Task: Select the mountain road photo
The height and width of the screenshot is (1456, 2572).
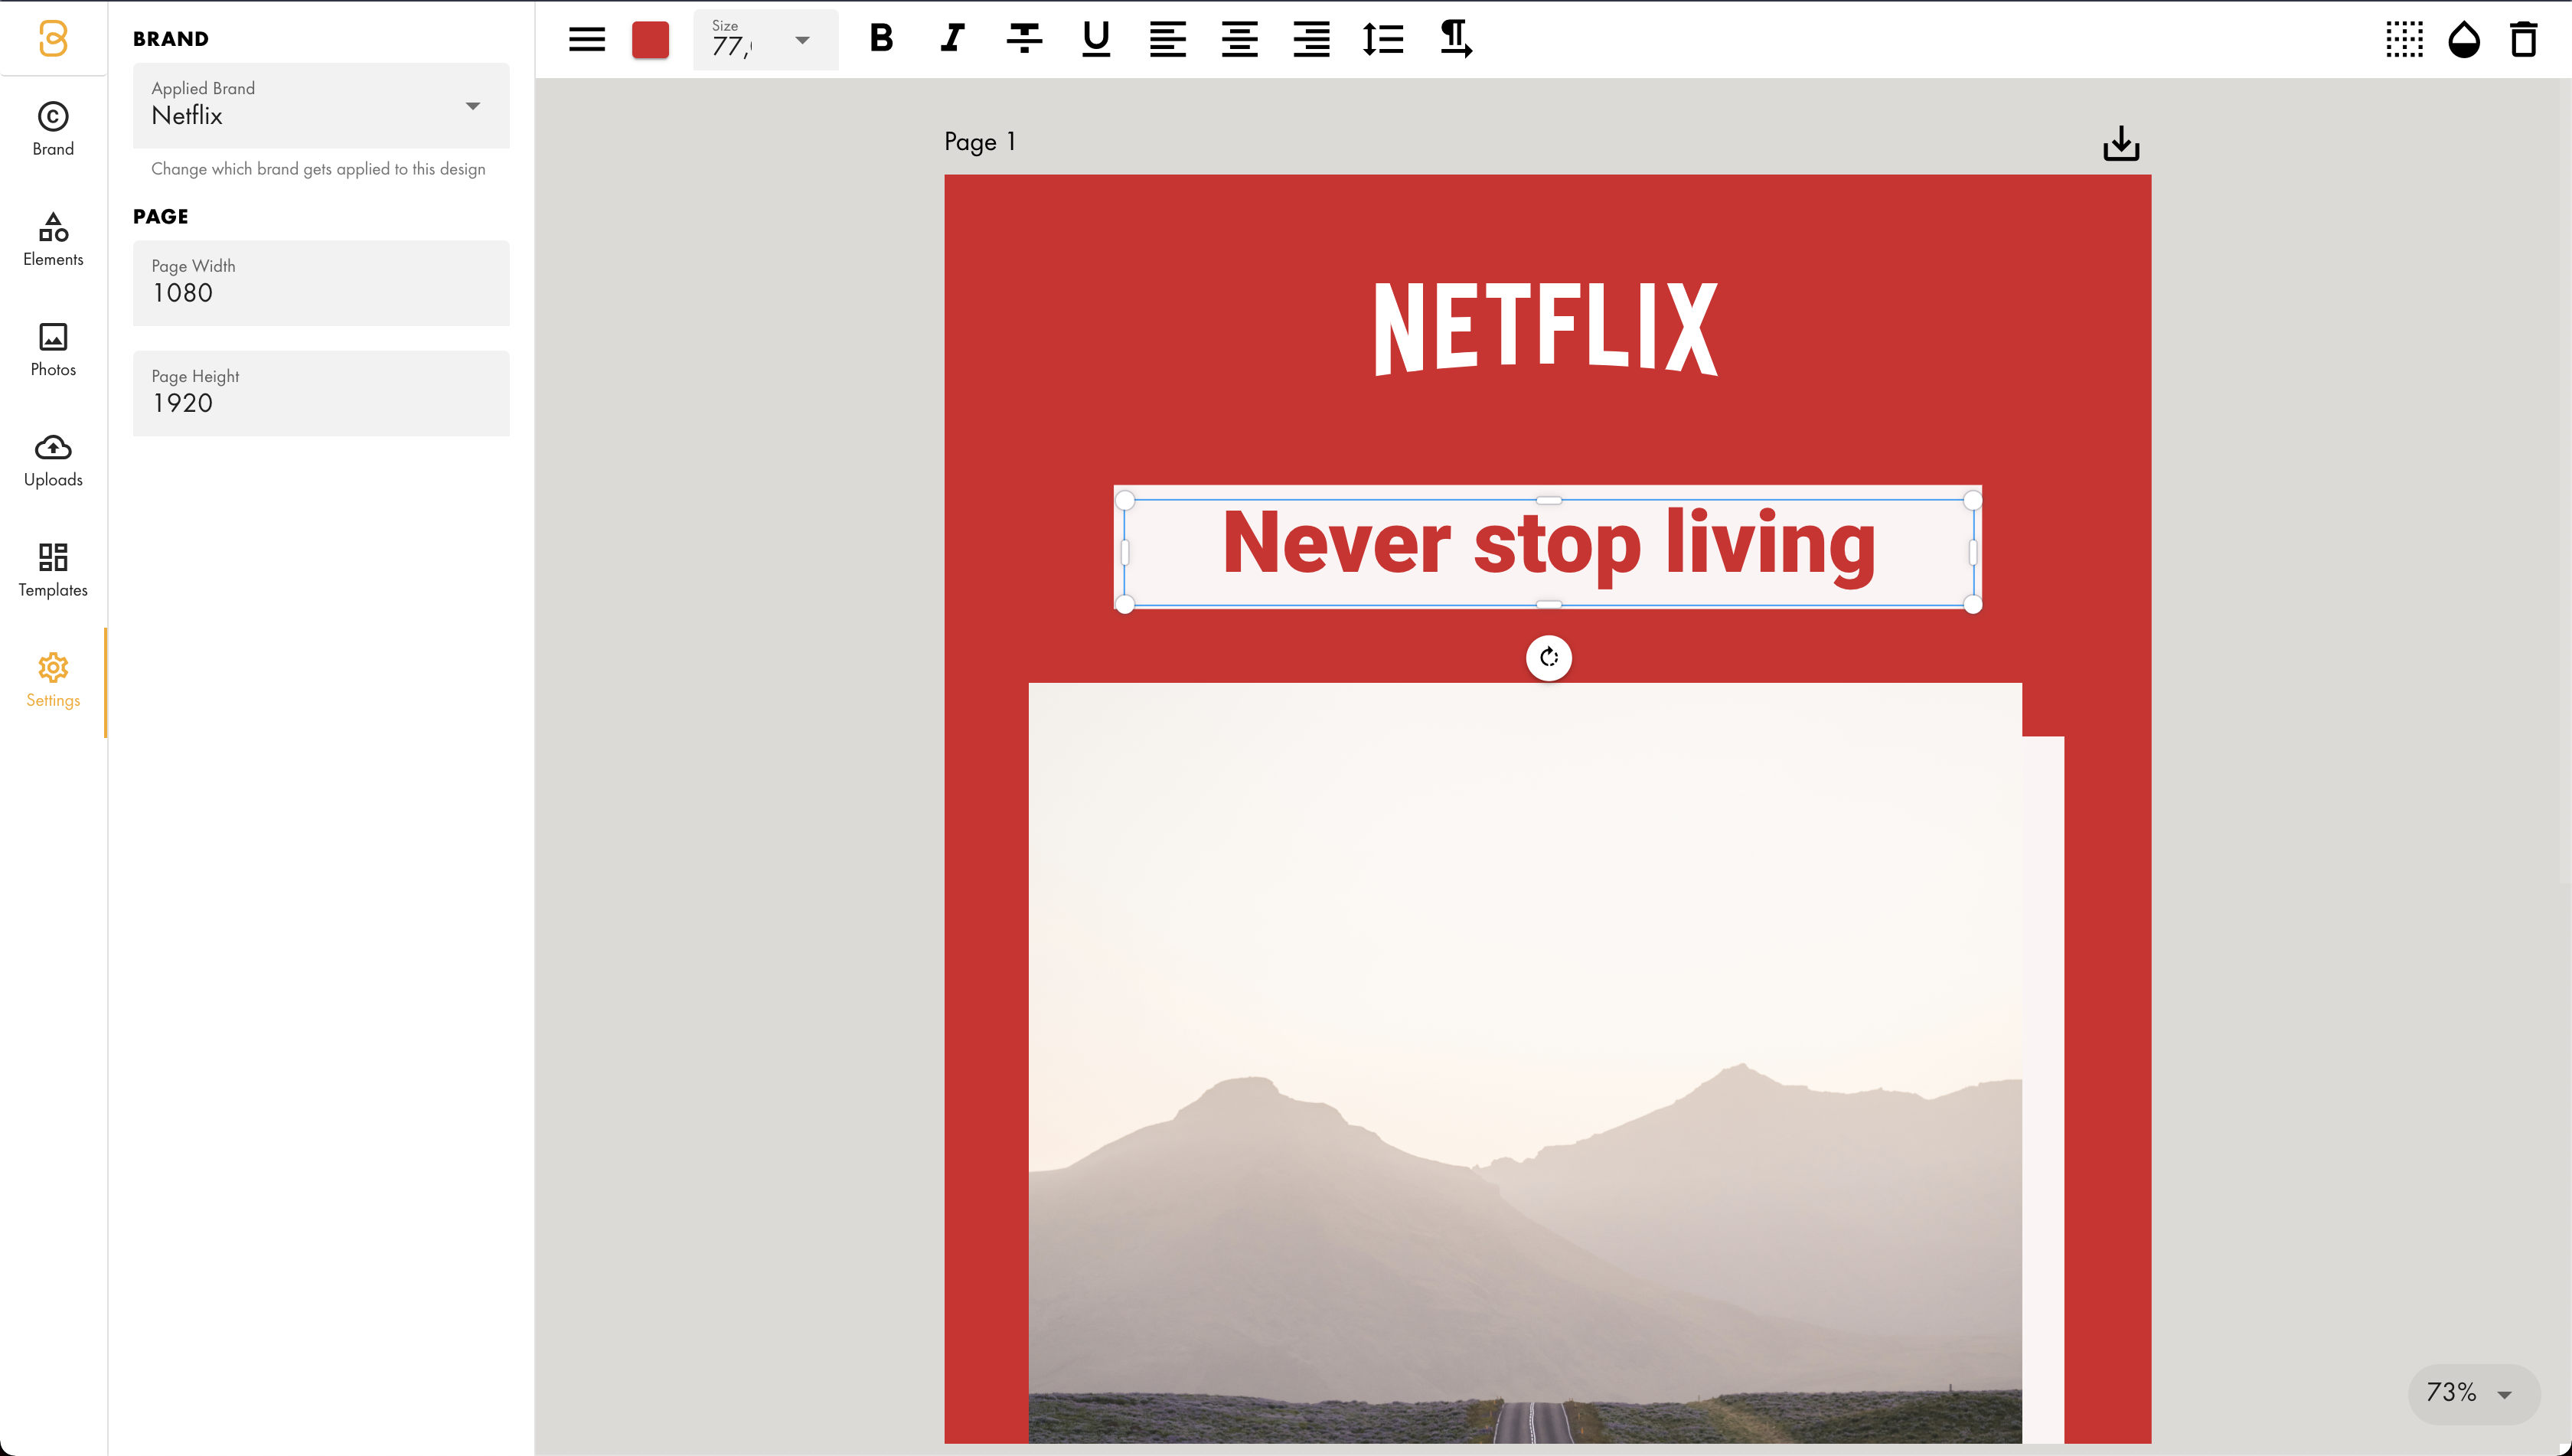Action: pos(1525,1062)
